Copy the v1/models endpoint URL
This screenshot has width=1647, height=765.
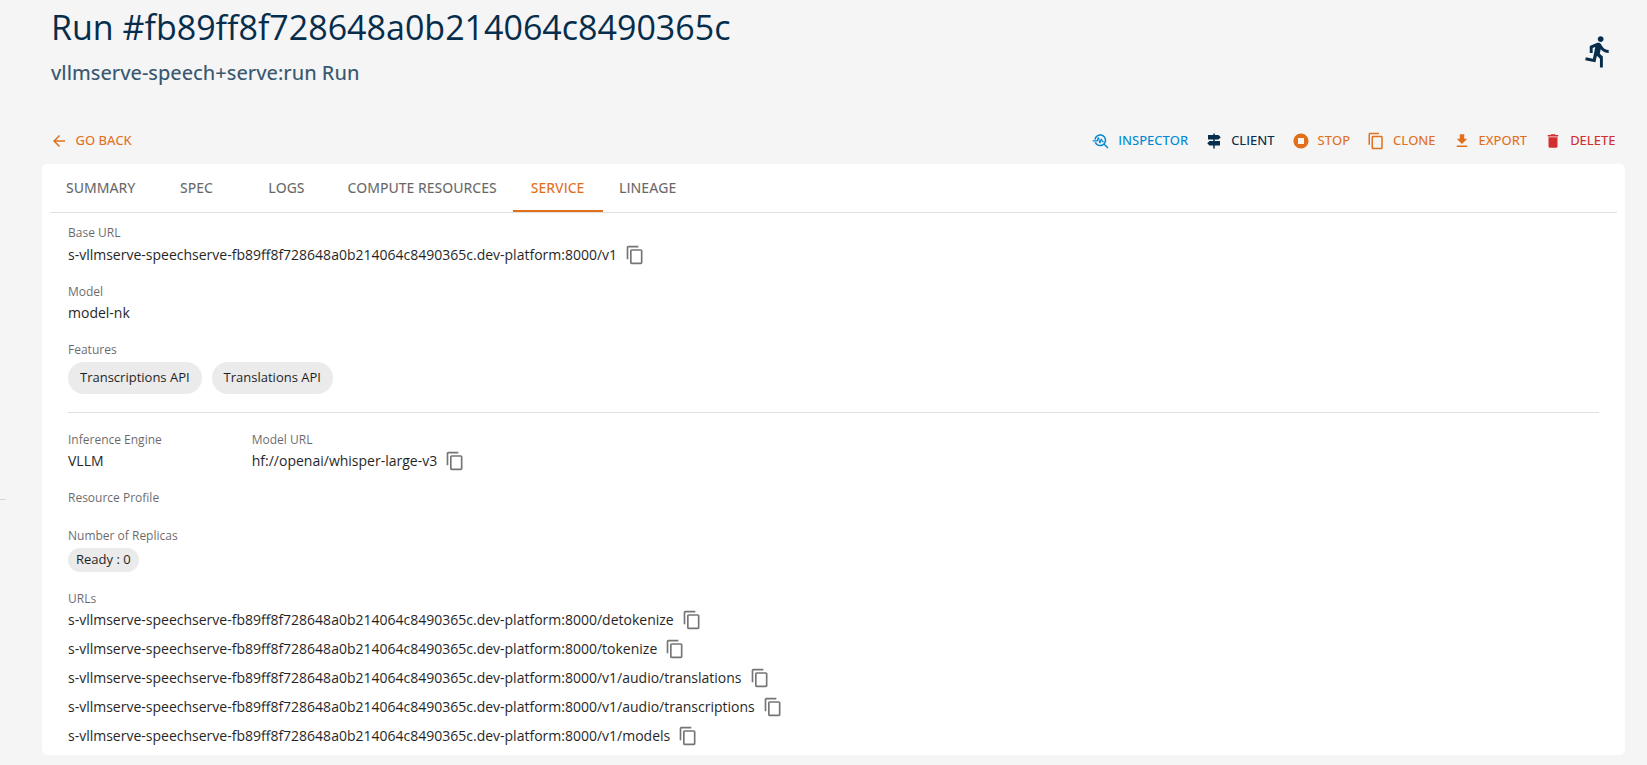point(688,736)
